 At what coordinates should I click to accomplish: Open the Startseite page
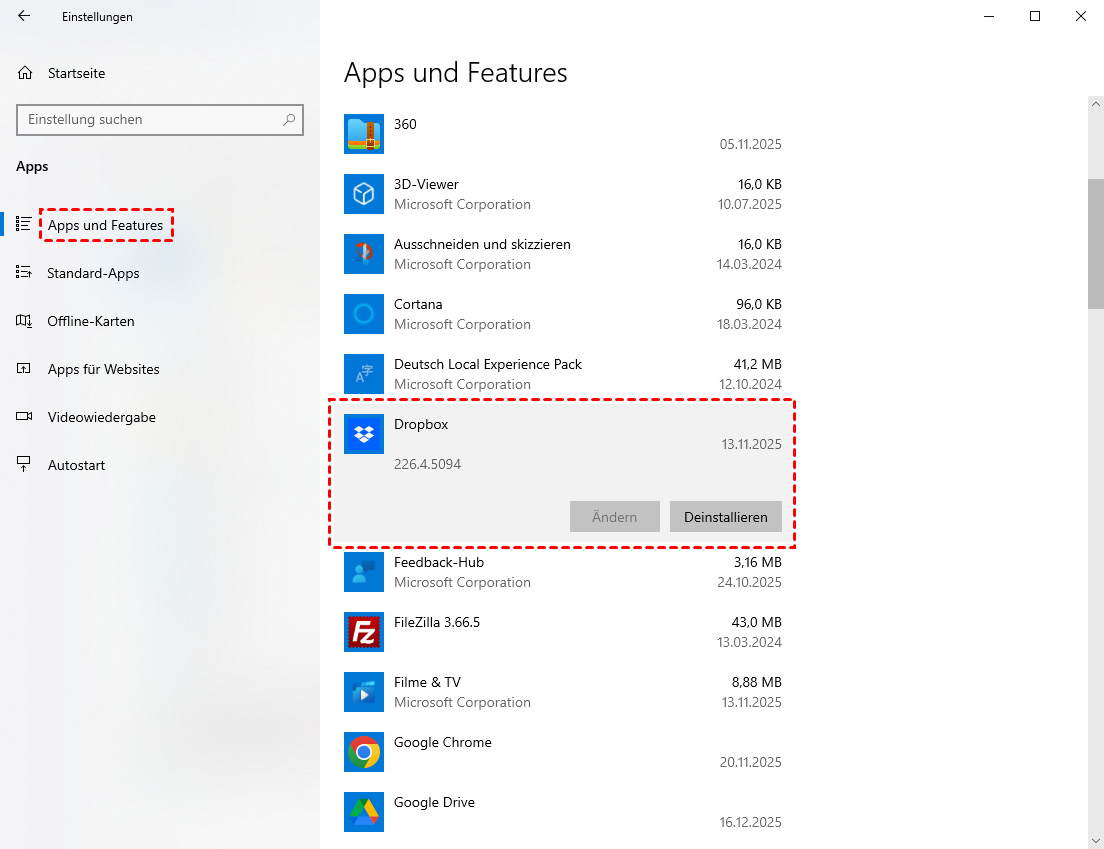(x=76, y=73)
